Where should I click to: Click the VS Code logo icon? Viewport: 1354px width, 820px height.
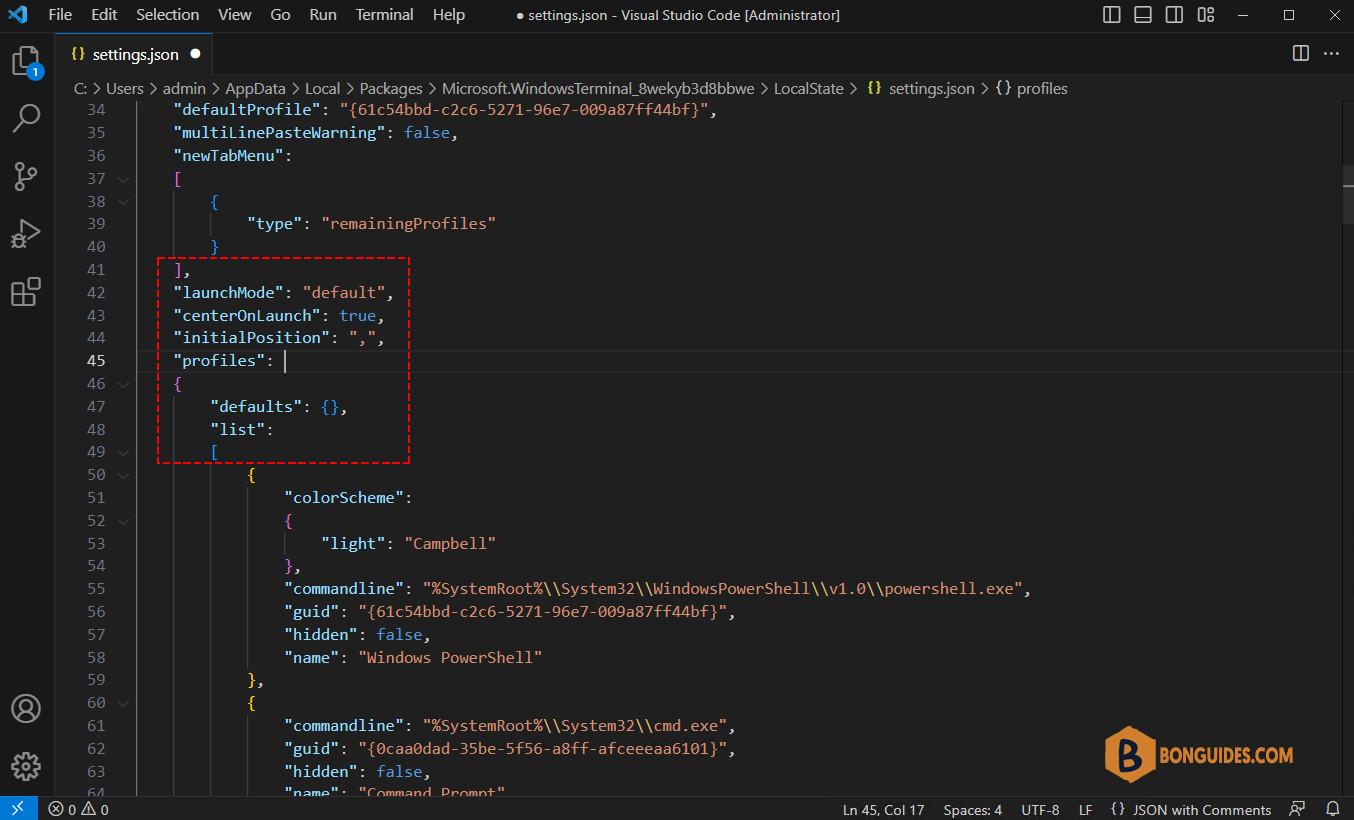tap(17, 15)
